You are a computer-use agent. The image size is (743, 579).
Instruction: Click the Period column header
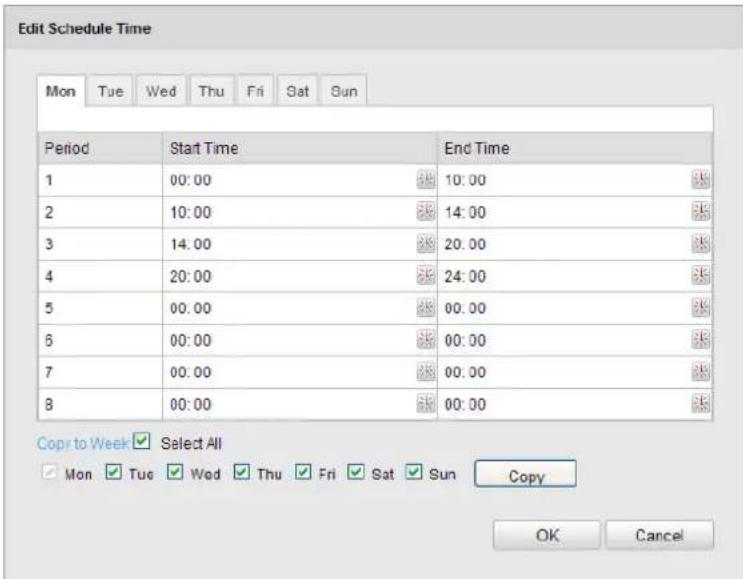coord(100,148)
